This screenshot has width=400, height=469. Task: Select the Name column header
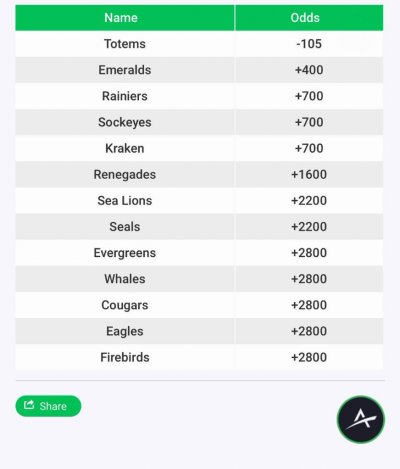pyautogui.click(x=121, y=18)
